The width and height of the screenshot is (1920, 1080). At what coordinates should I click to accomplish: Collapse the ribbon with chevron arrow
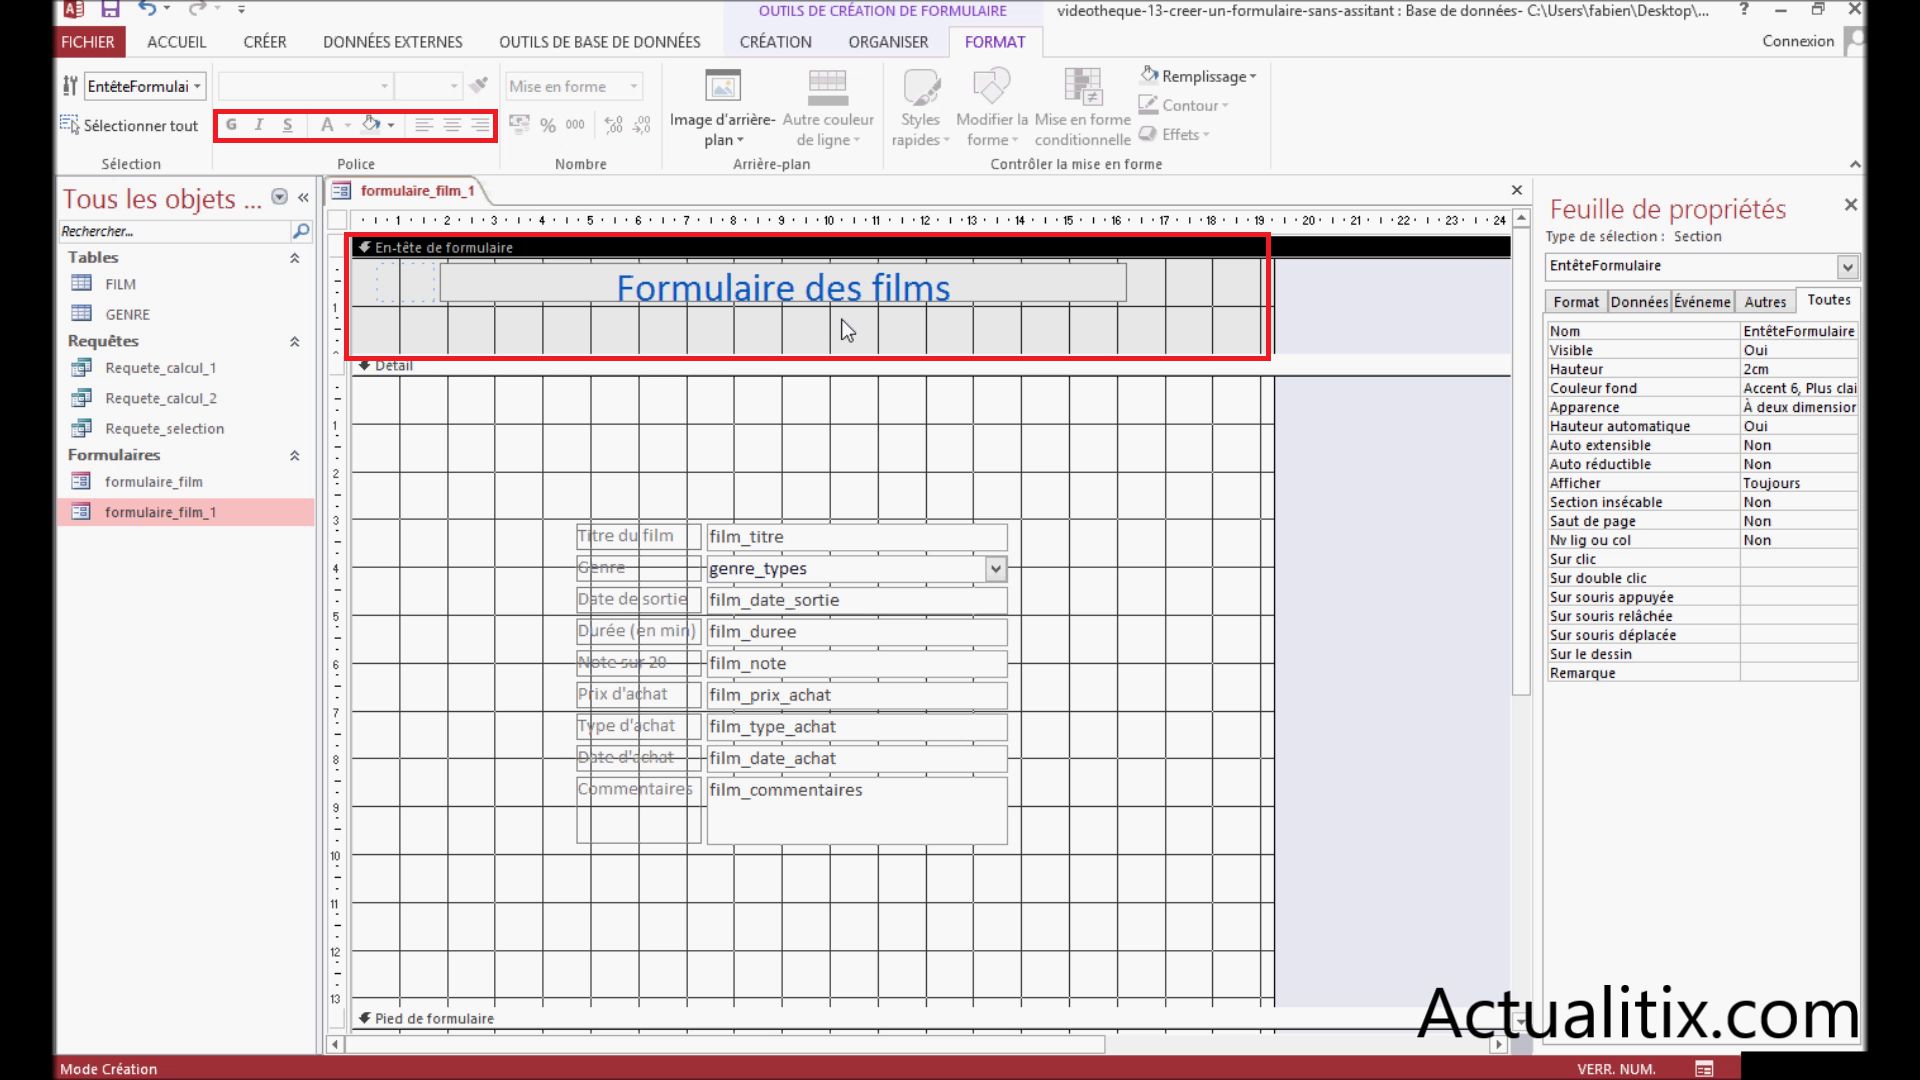[x=1855, y=164]
